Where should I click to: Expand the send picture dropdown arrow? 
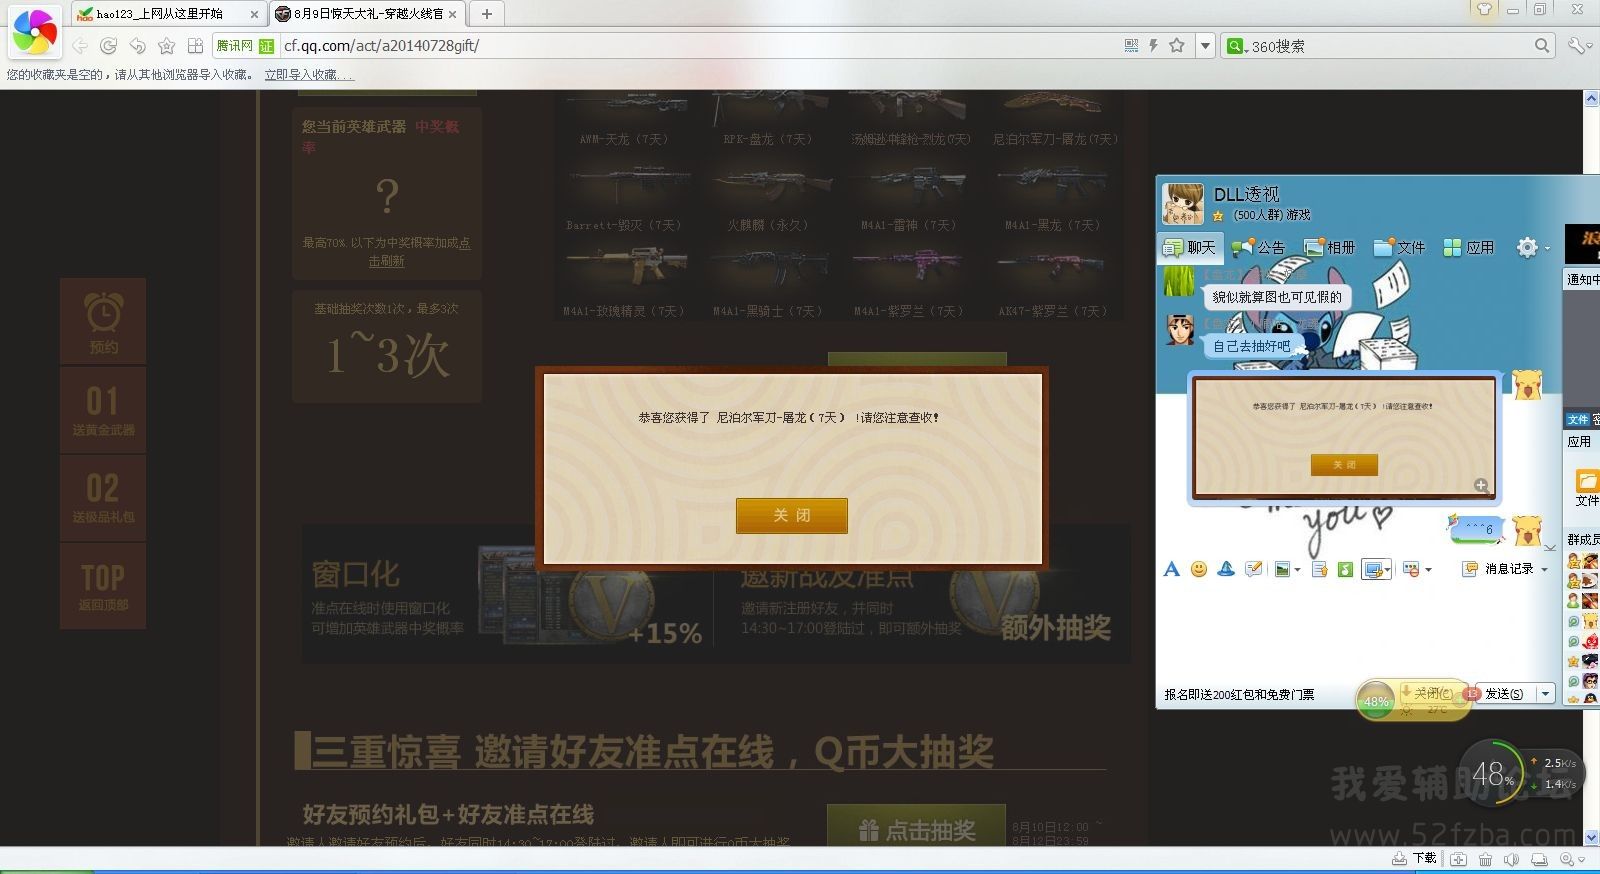[x=1297, y=570]
